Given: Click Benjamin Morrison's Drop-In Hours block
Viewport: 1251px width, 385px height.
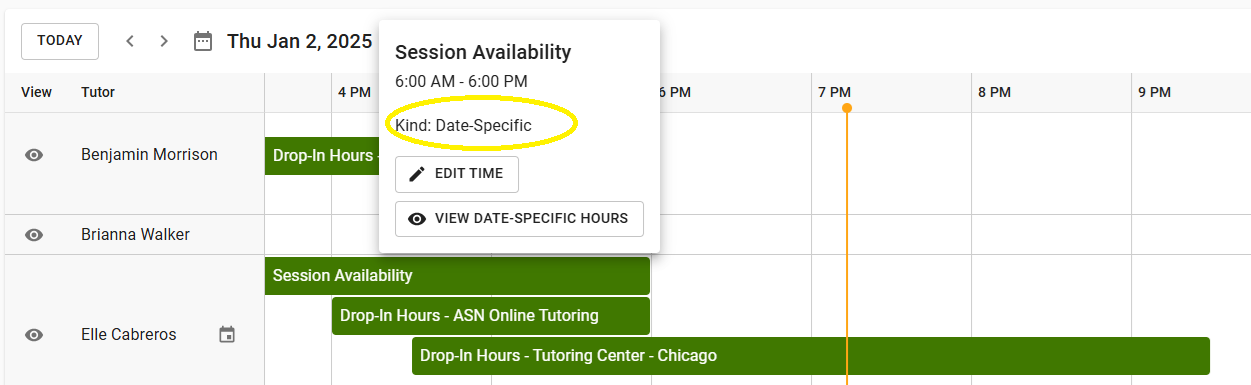Looking at the screenshot, I should [x=322, y=156].
